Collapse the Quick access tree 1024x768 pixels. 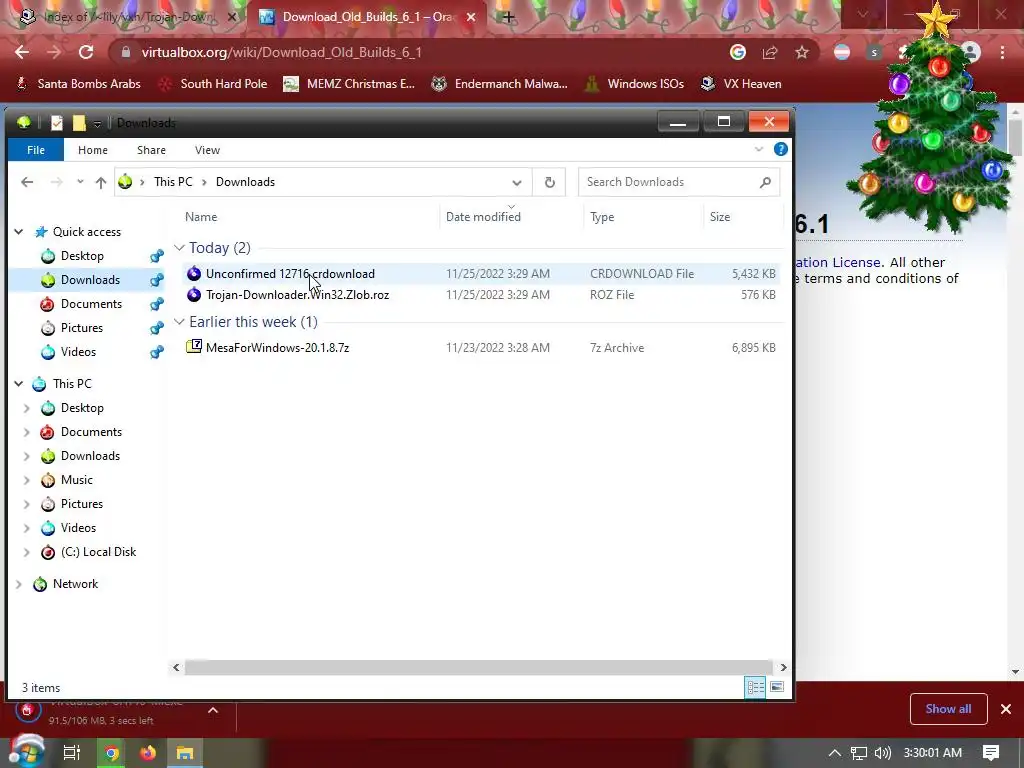tap(19, 232)
